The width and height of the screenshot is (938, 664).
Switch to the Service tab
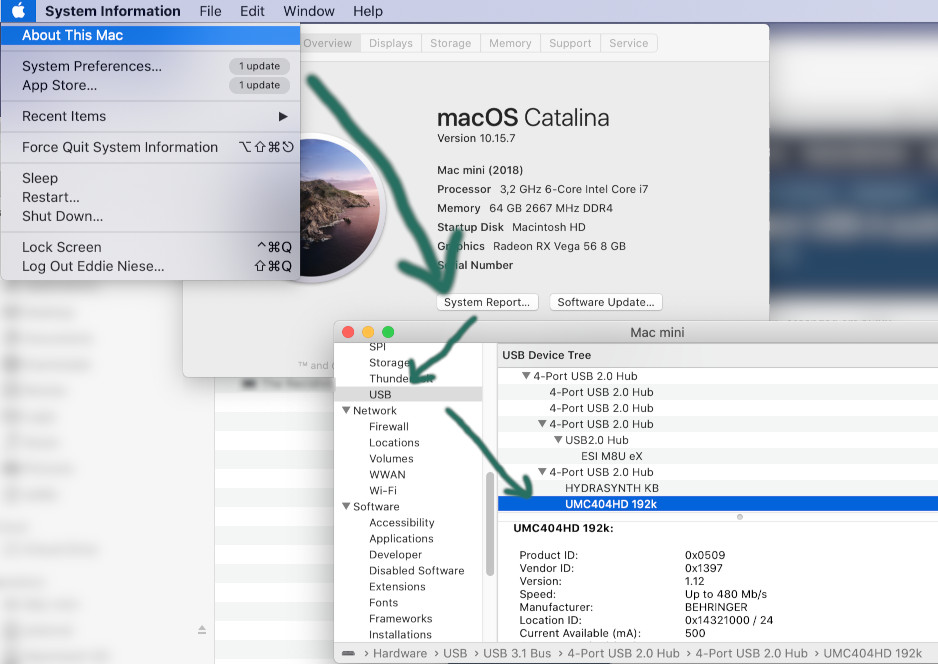[x=629, y=43]
